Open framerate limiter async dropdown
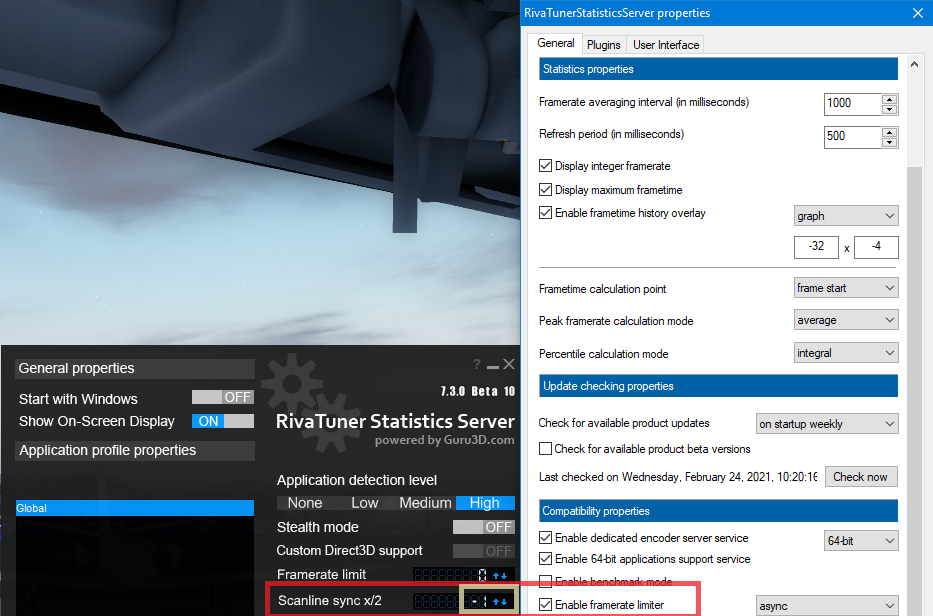This screenshot has height=616, width=933. [x=826, y=606]
